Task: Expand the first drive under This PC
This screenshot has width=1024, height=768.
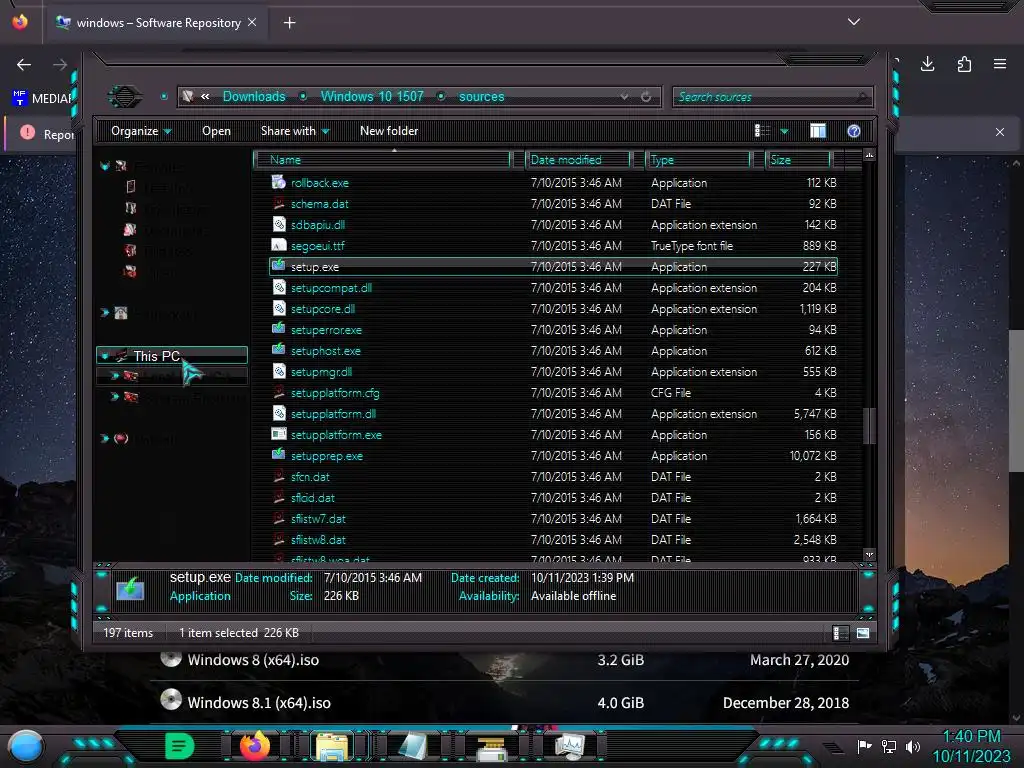Action: (x=115, y=376)
